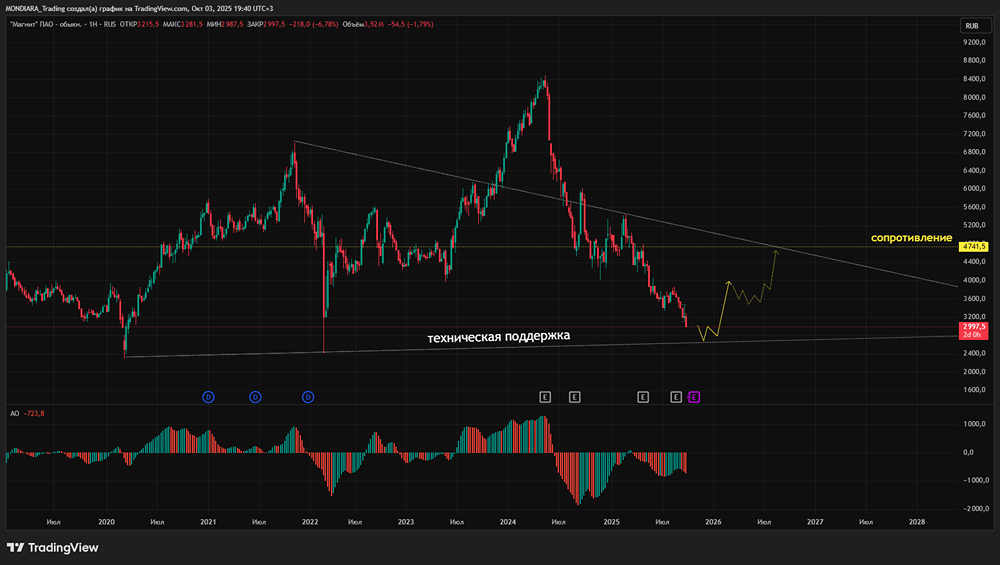Select the yellow сопротивление text label
1000x565 pixels.
coord(911,238)
